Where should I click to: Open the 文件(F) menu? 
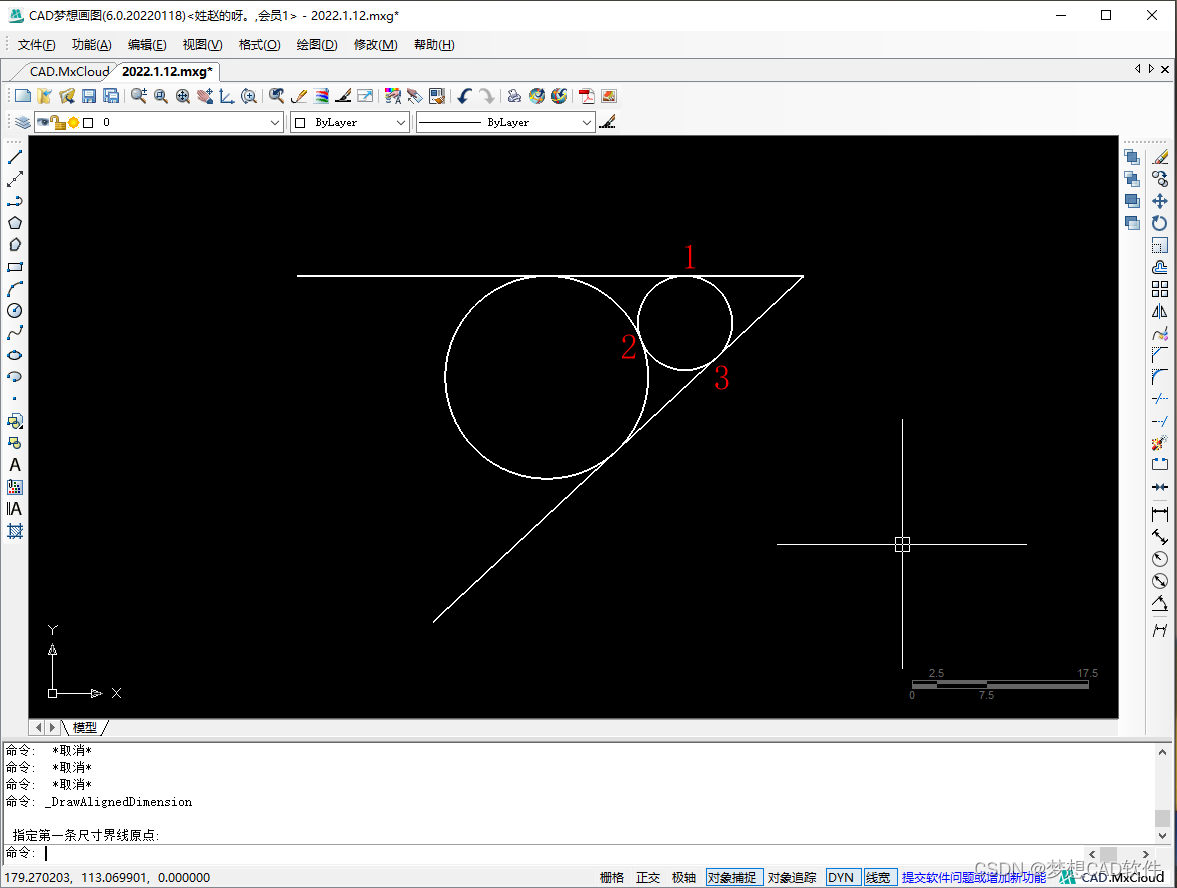tap(37, 44)
